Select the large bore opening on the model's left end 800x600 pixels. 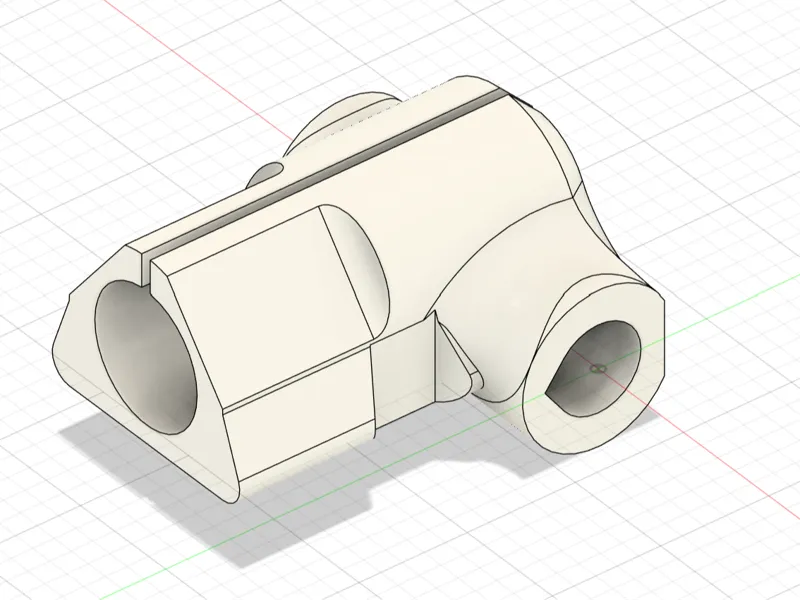(x=145, y=357)
